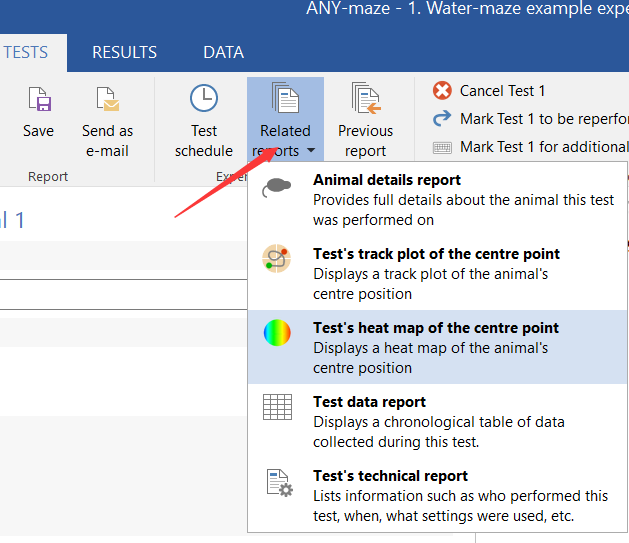Screen dimensions: 629x543
Task: Click the Send as e-mail envelope icon
Action: click(107, 100)
